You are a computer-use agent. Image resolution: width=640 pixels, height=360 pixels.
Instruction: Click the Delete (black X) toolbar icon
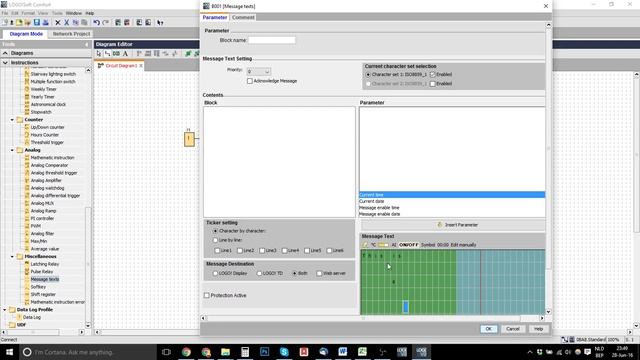point(58,22)
